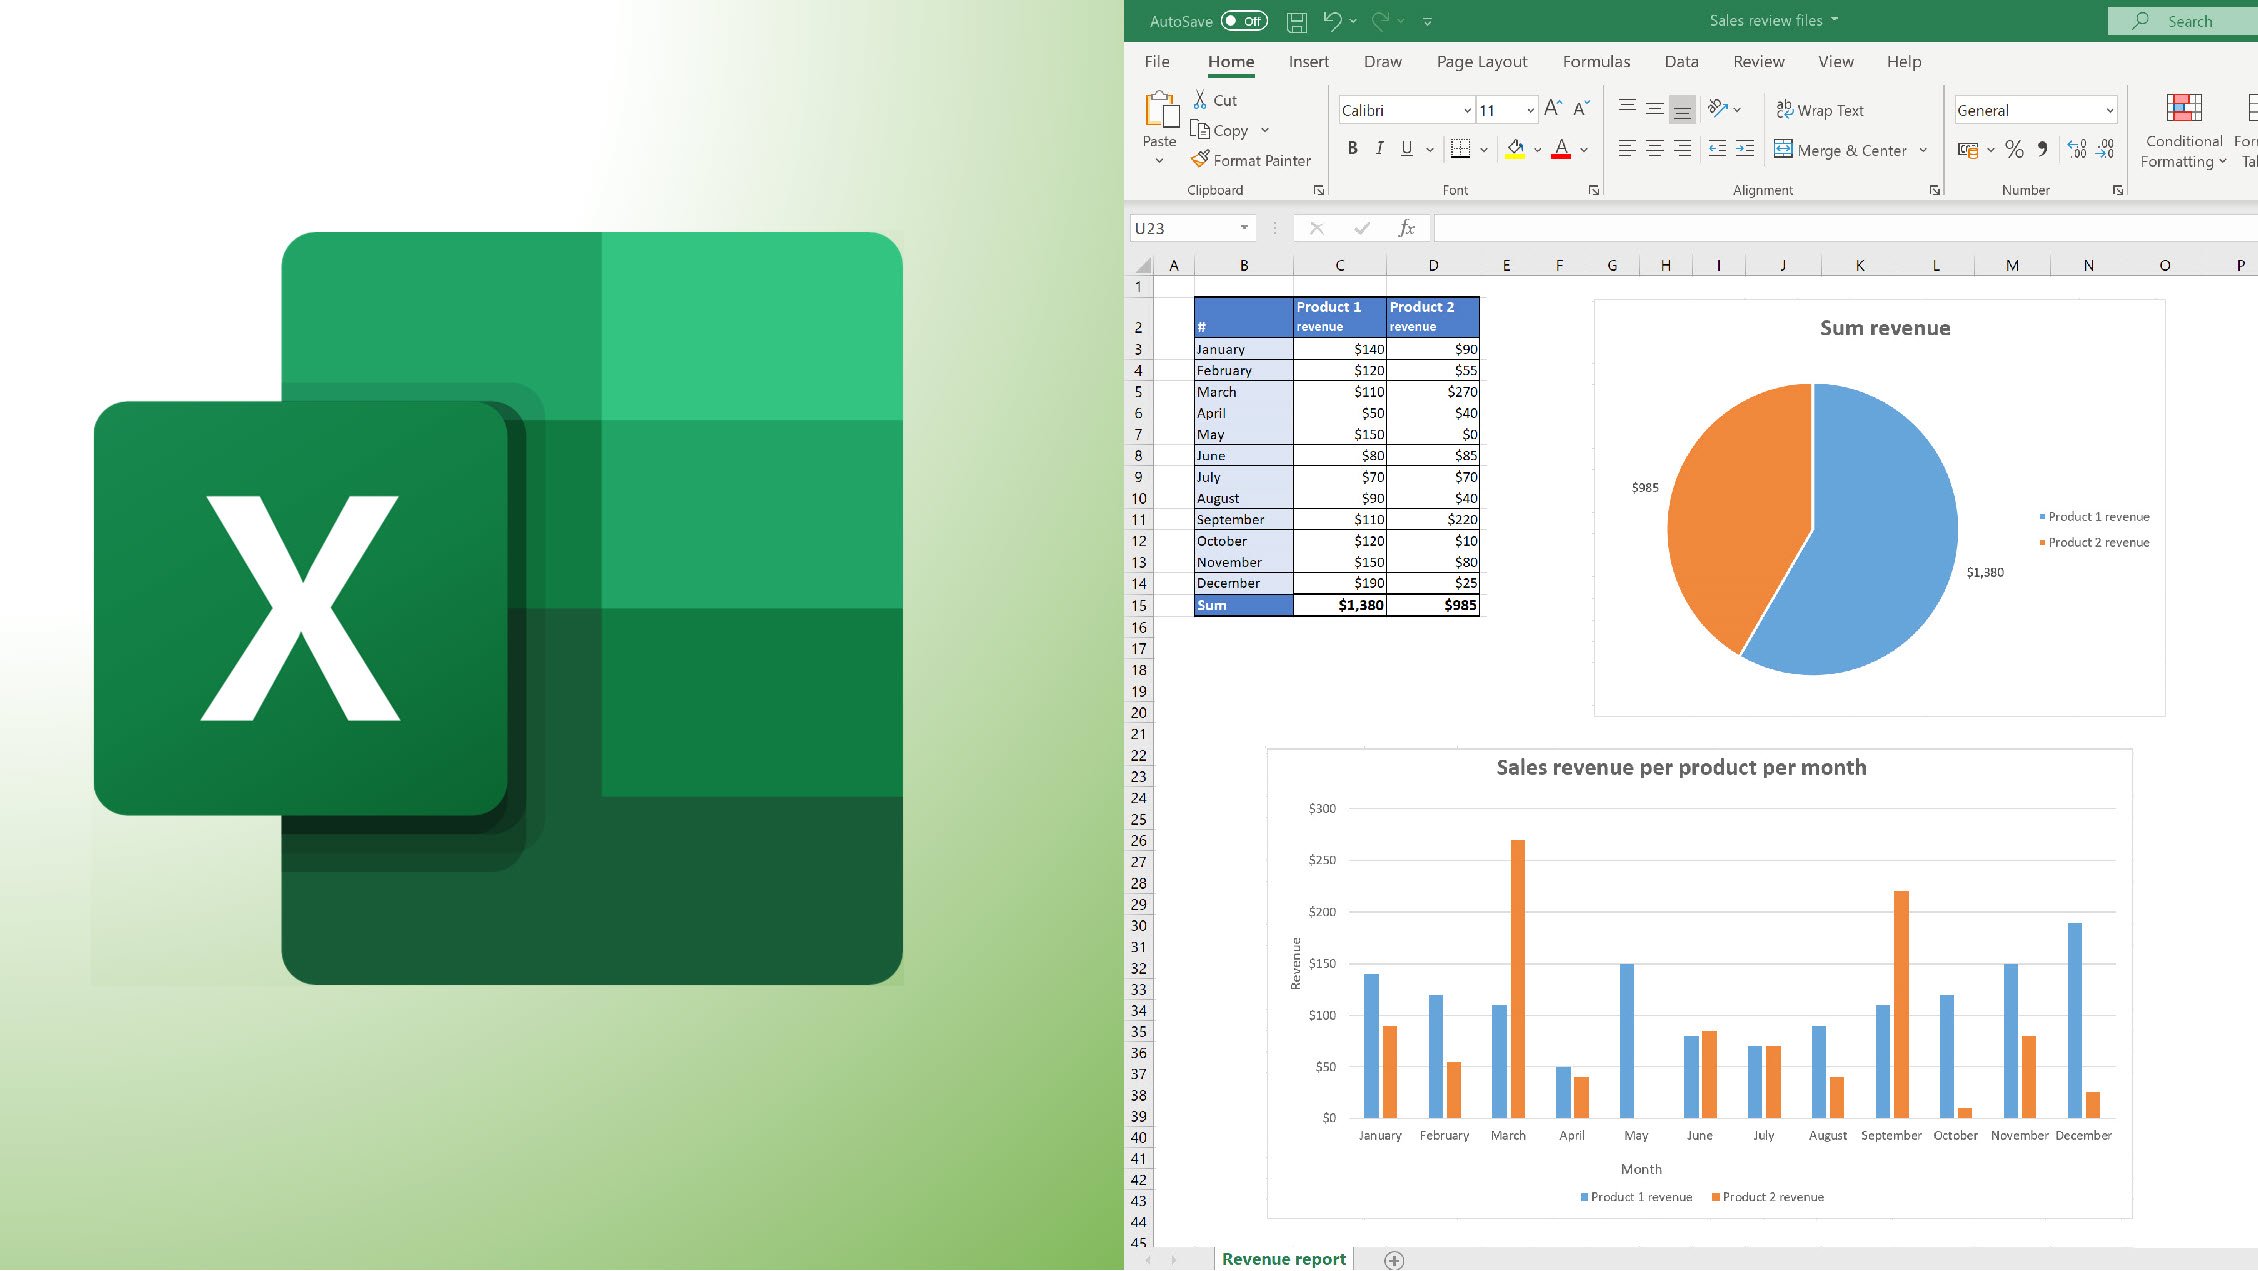Click the Italic formatting icon
This screenshot has width=2258, height=1271.
(1379, 149)
